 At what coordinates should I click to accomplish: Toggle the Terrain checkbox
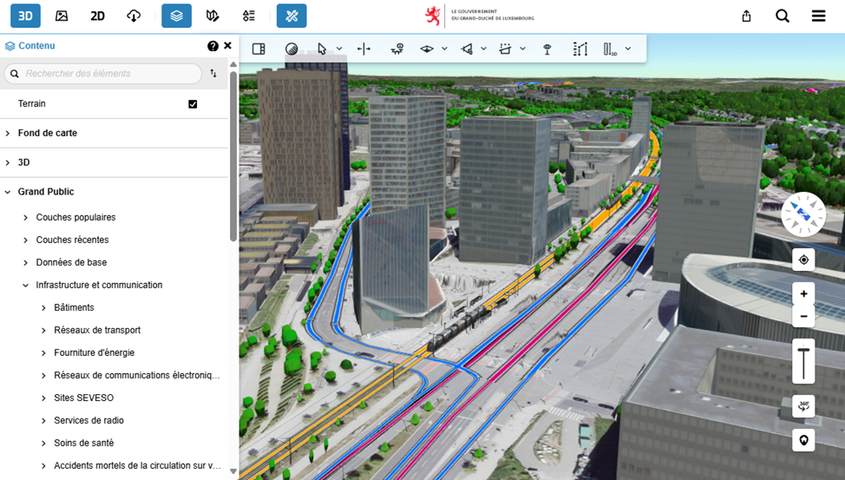pos(193,104)
